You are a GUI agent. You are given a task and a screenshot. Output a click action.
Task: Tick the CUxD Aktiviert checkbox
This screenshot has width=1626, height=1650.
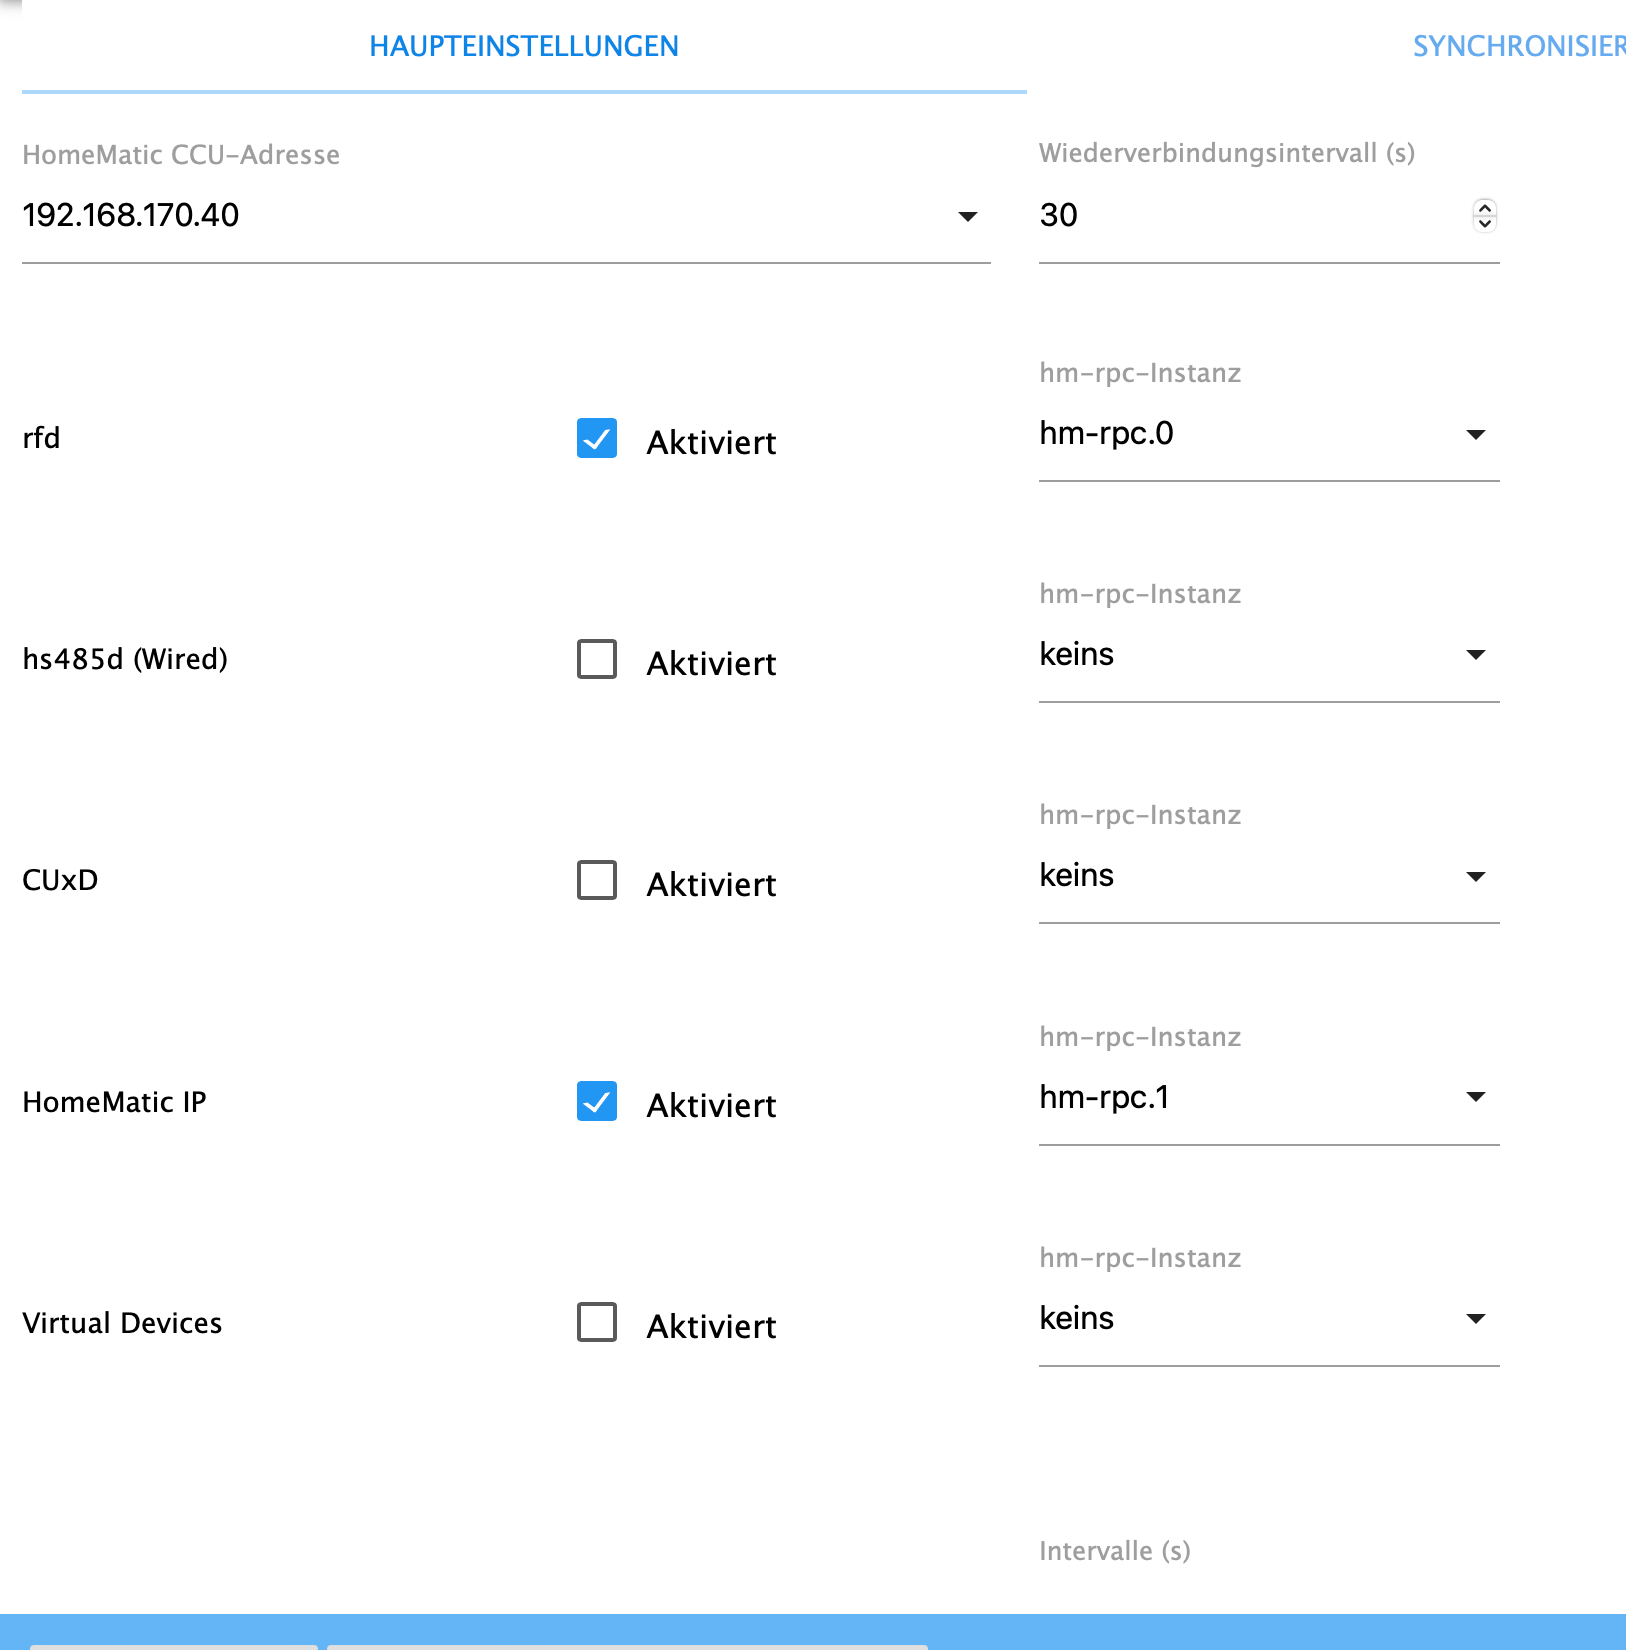click(597, 880)
